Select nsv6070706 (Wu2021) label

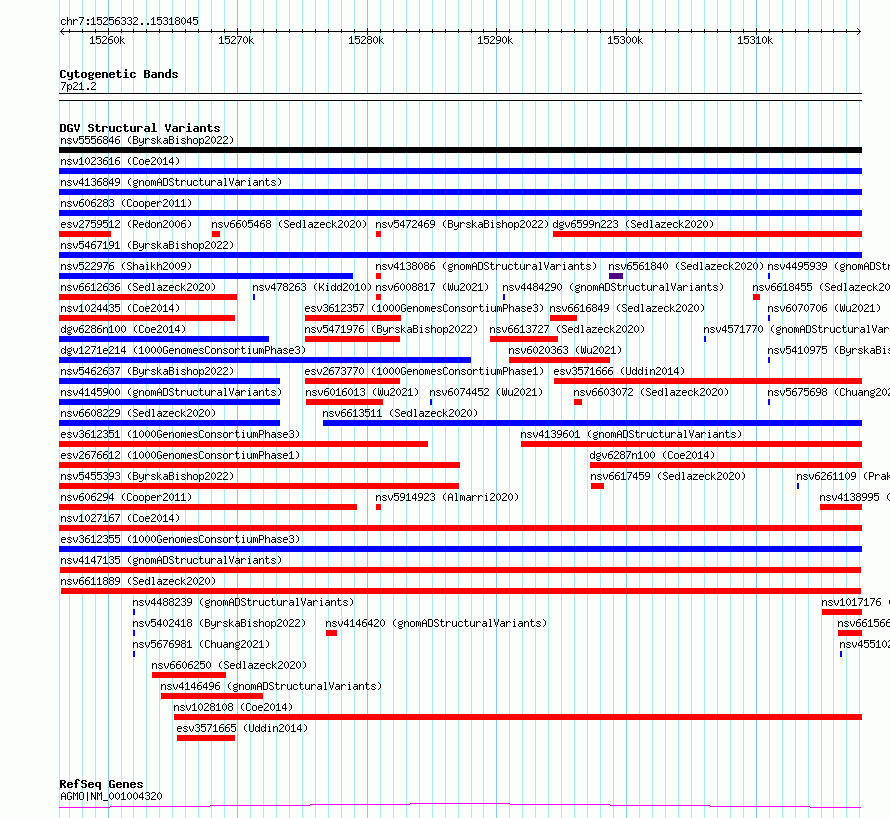tap(824, 308)
